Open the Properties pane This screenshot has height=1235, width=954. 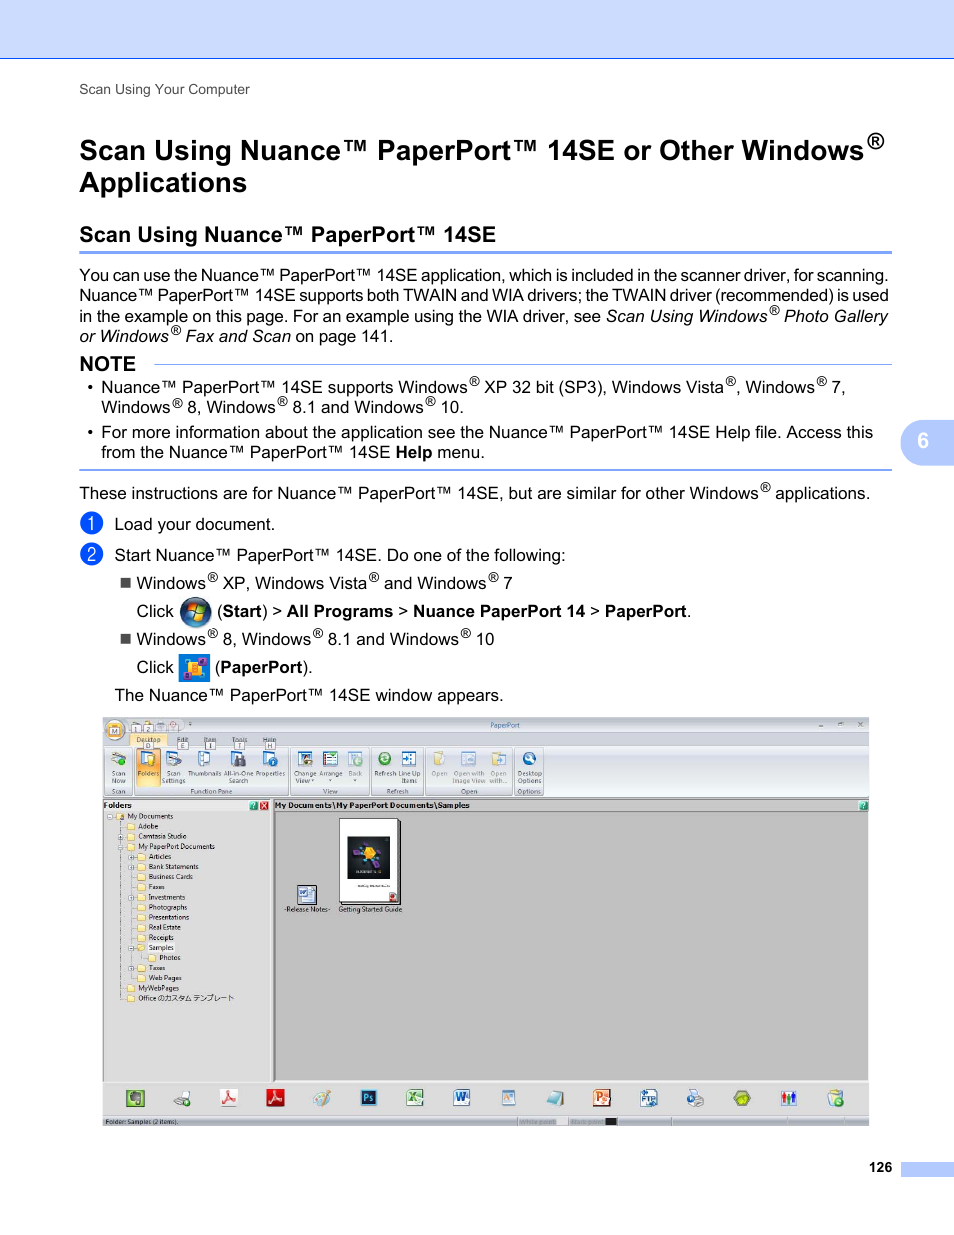click(270, 765)
